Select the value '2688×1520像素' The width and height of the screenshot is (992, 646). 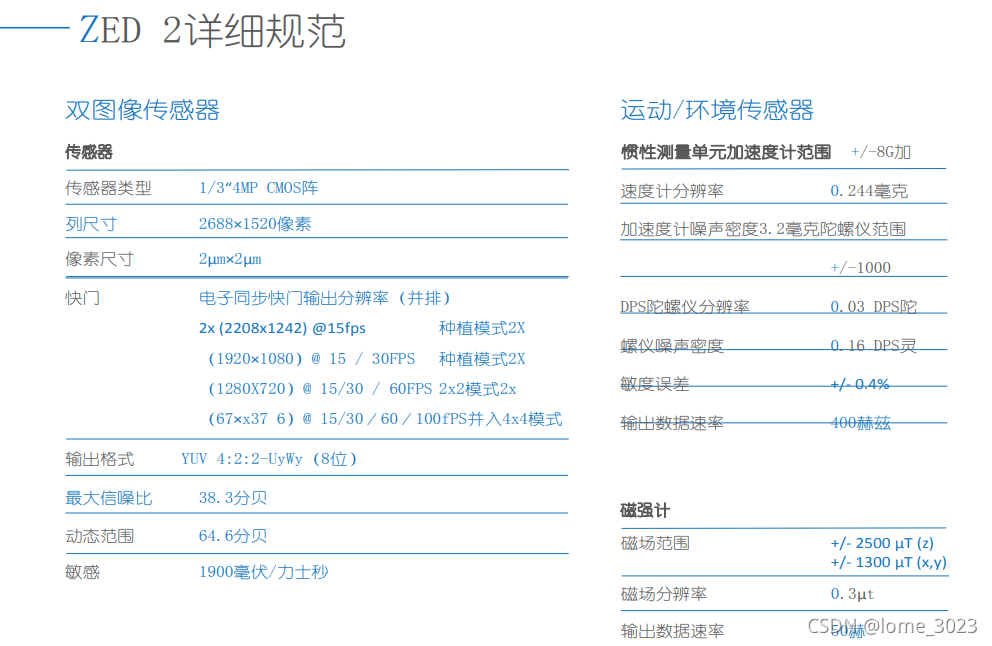click(x=255, y=224)
